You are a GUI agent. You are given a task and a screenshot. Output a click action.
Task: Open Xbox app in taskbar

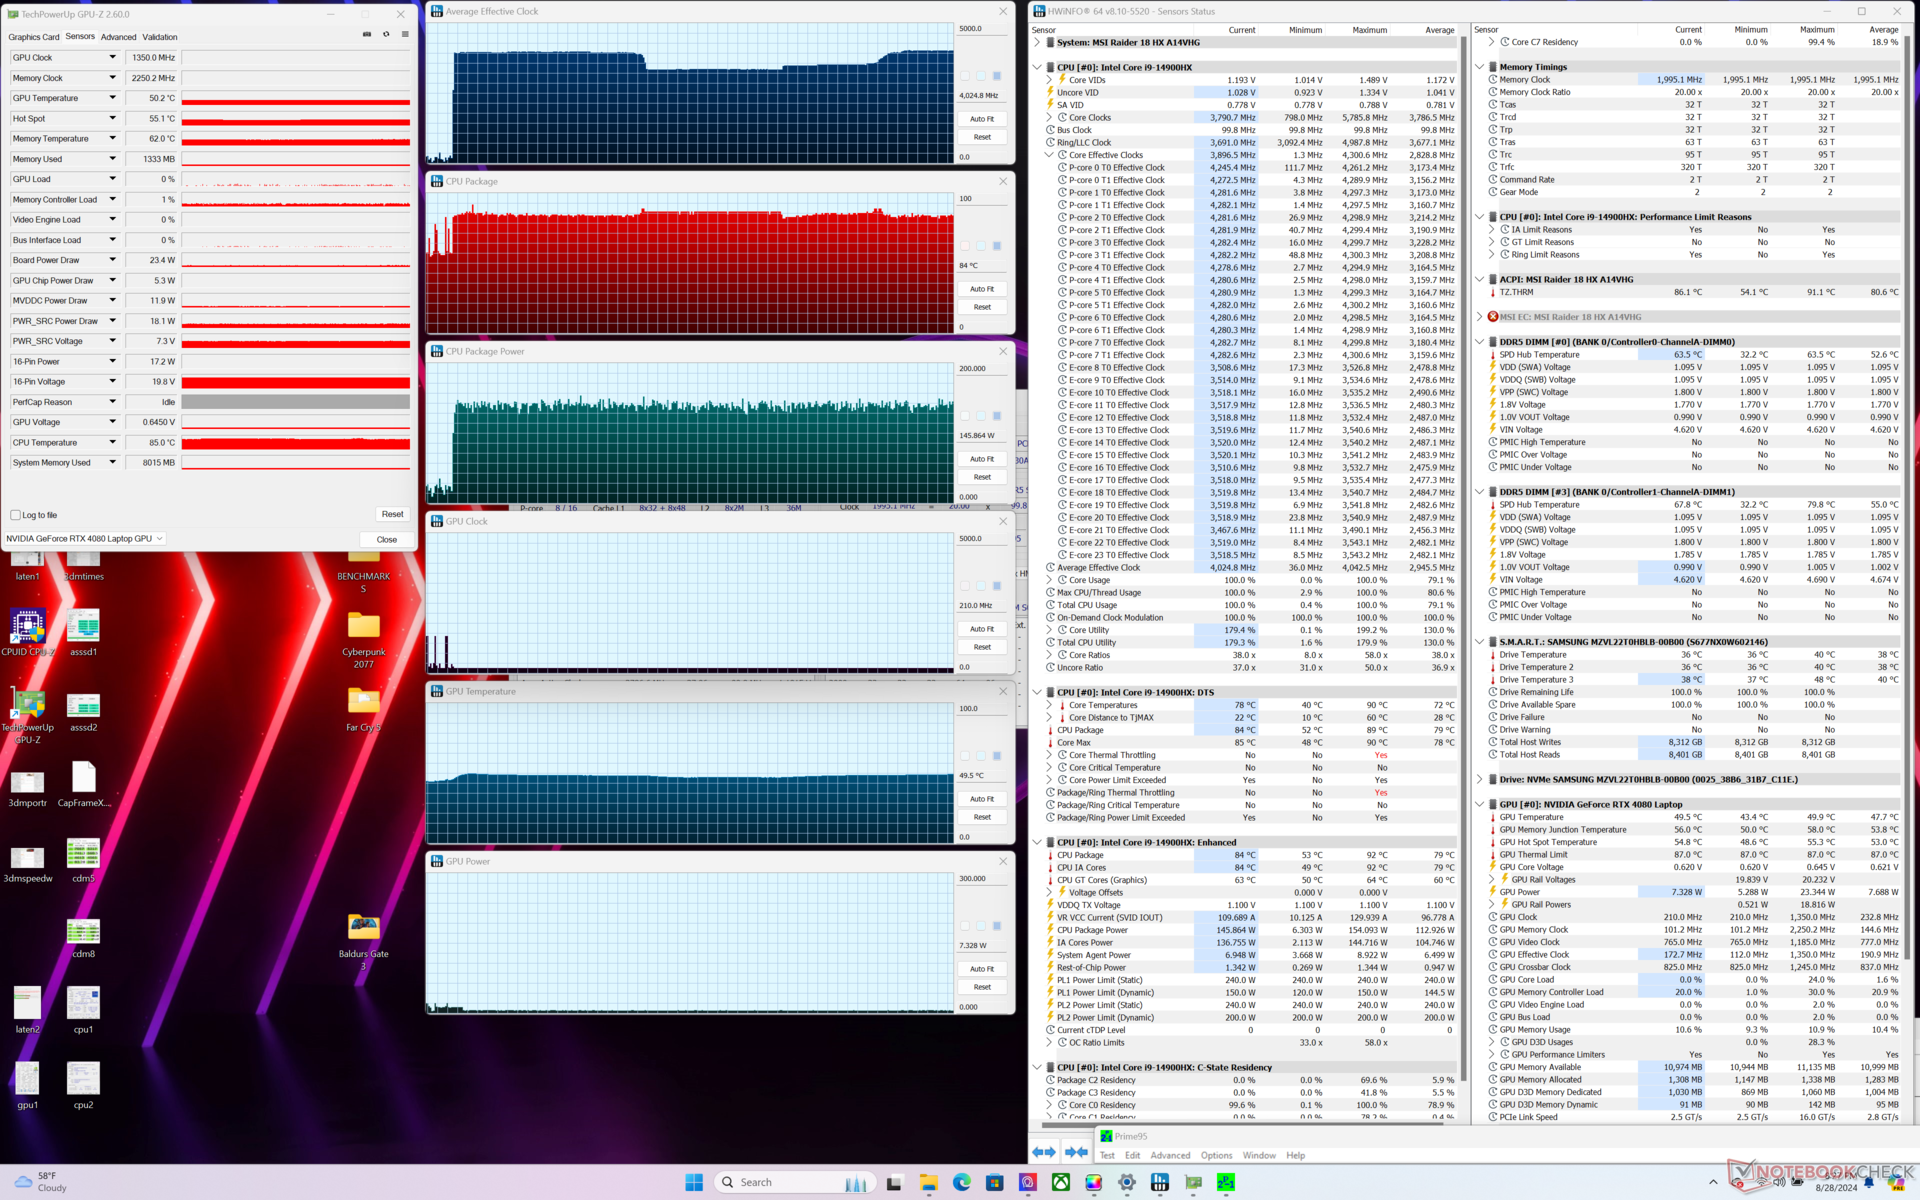coord(1061,1182)
